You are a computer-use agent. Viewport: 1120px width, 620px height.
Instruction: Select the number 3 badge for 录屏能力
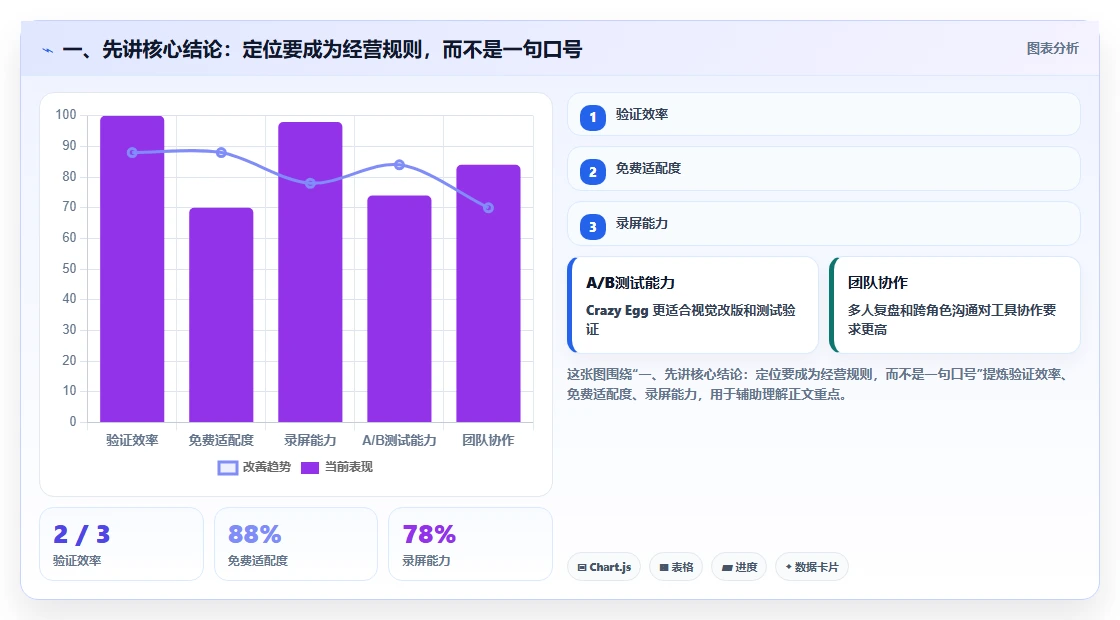[x=592, y=227]
